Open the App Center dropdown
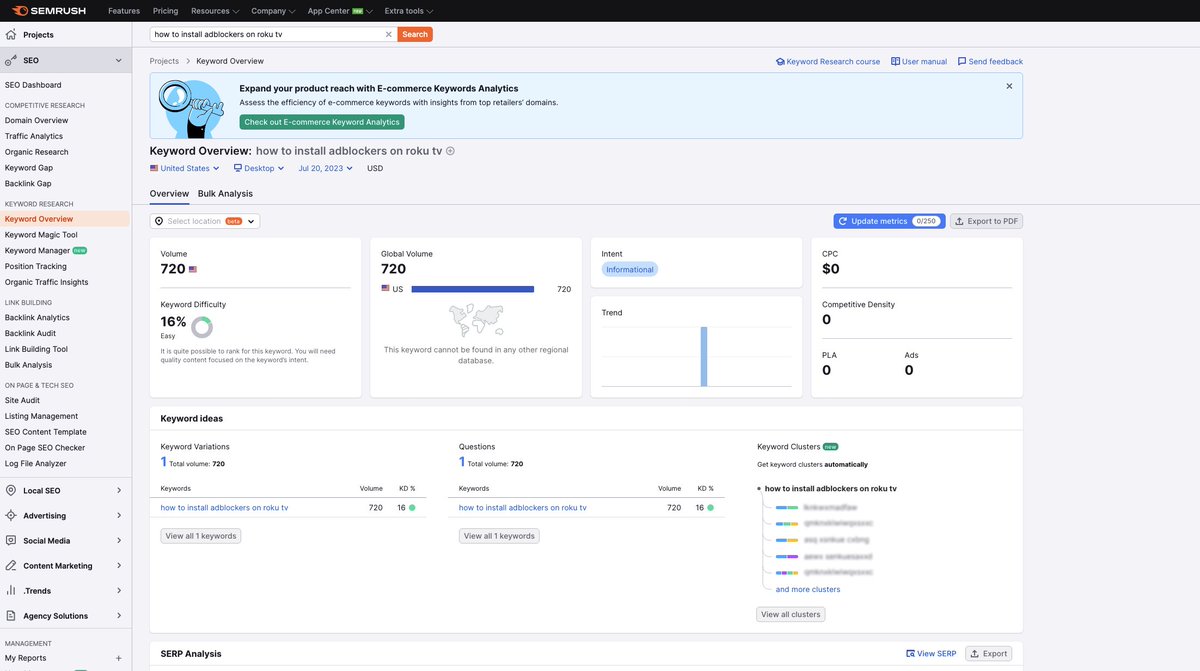1200x671 pixels. [x=340, y=11]
